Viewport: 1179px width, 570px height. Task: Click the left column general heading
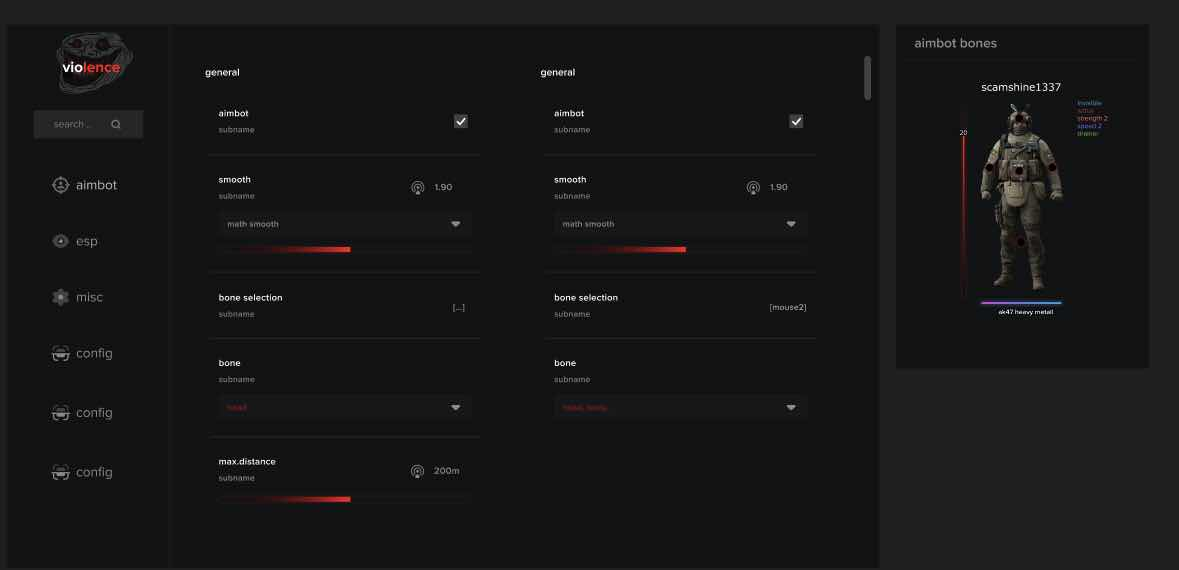(222, 72)
